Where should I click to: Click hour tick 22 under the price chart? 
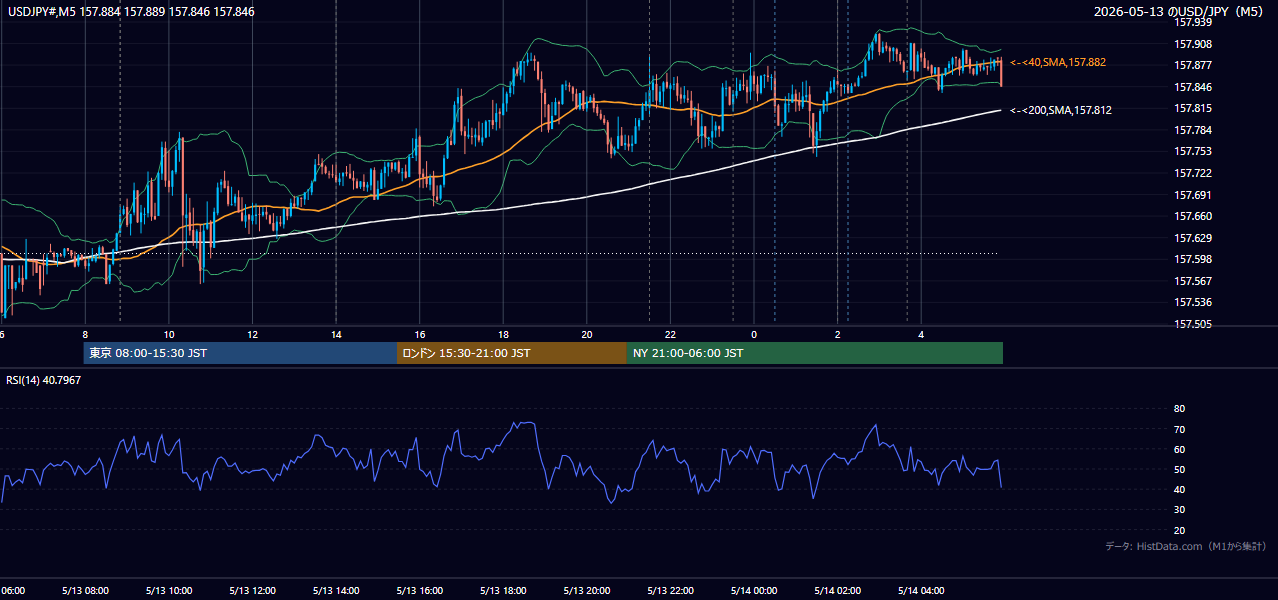[671, 334]
